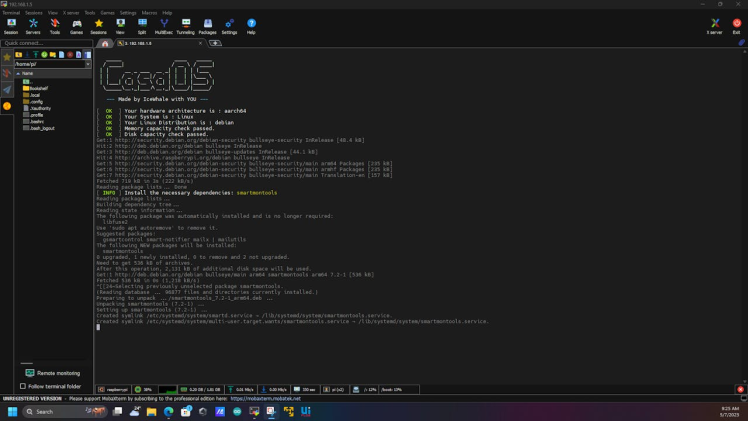The width and height of the screenshot is (748, 421).
Task: Open the MultiExec tool
Action: tap(164, 25)
